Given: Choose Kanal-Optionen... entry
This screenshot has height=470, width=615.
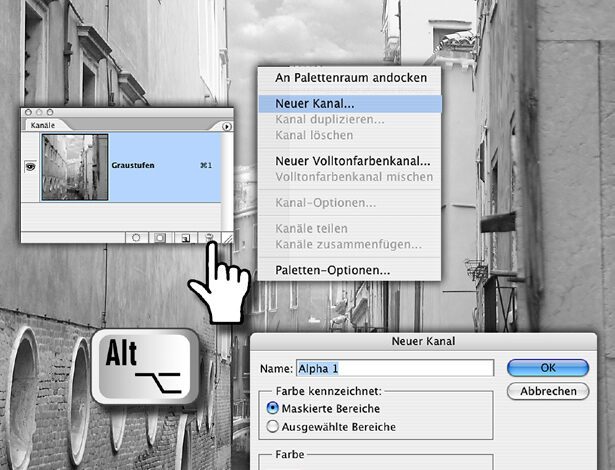Looking at the screenshot, I should point(350,203).
